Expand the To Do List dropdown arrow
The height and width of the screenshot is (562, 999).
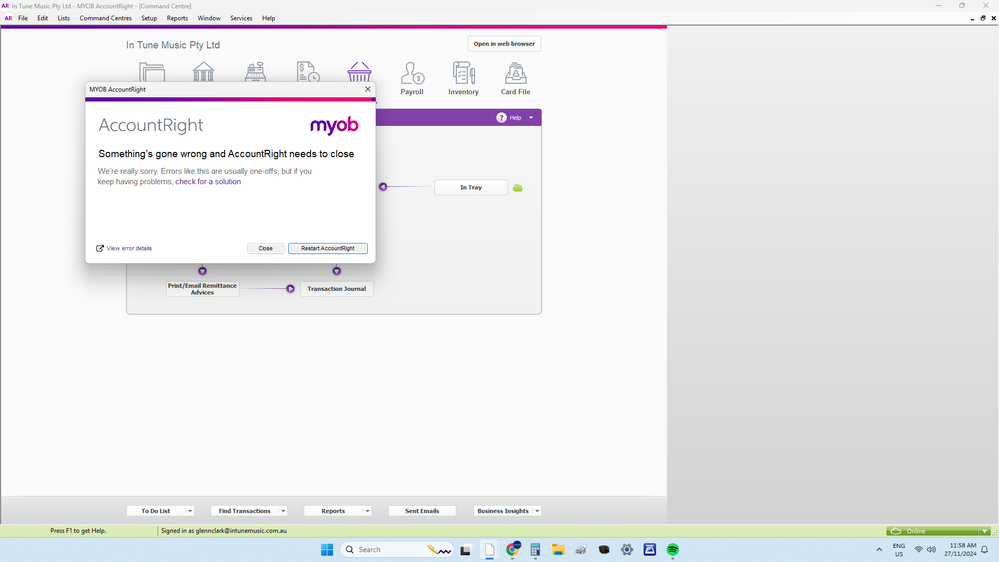tap(190, 511)
